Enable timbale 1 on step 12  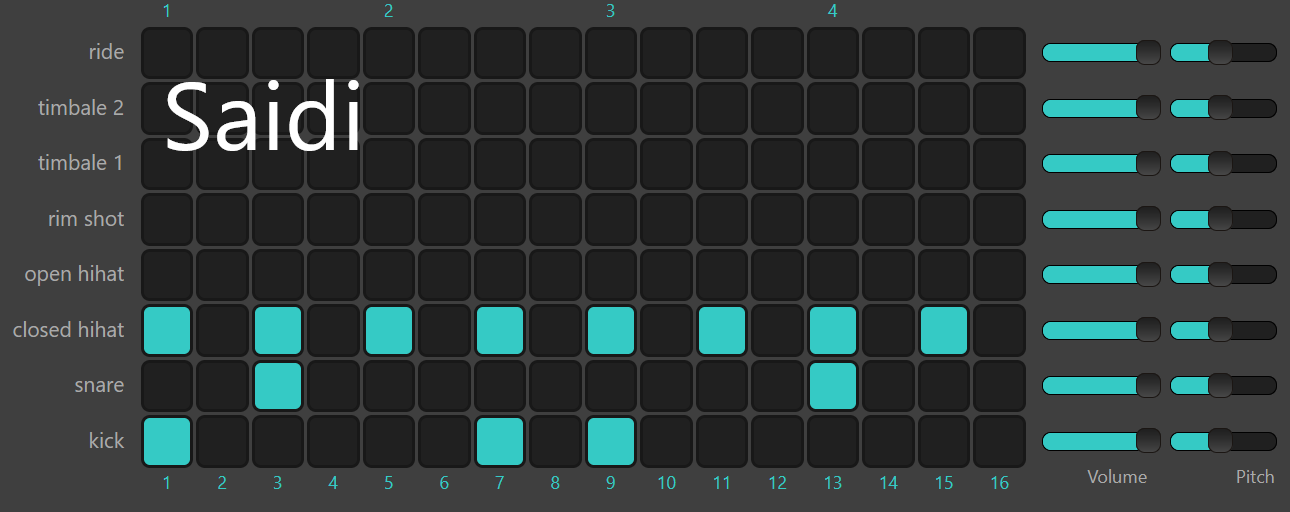point(777,164)
